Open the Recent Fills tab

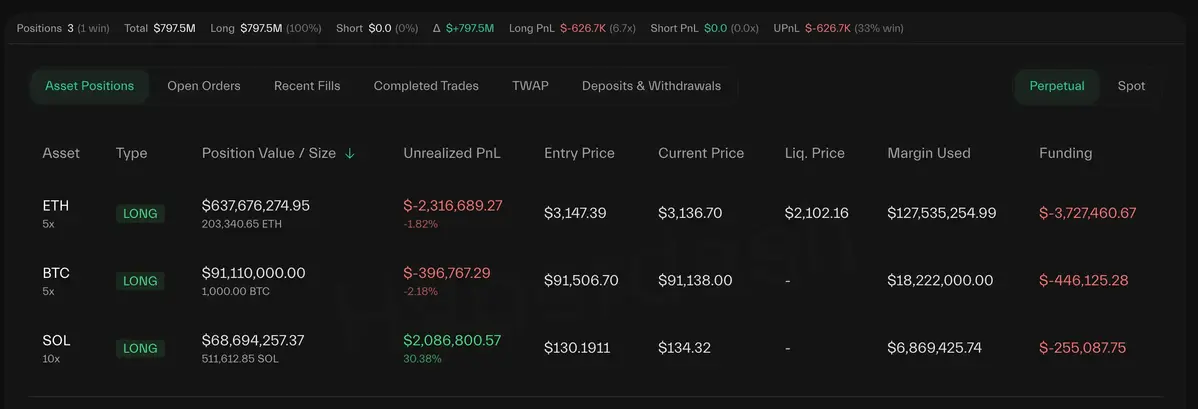pyautogui.click(x=307, y=86)
